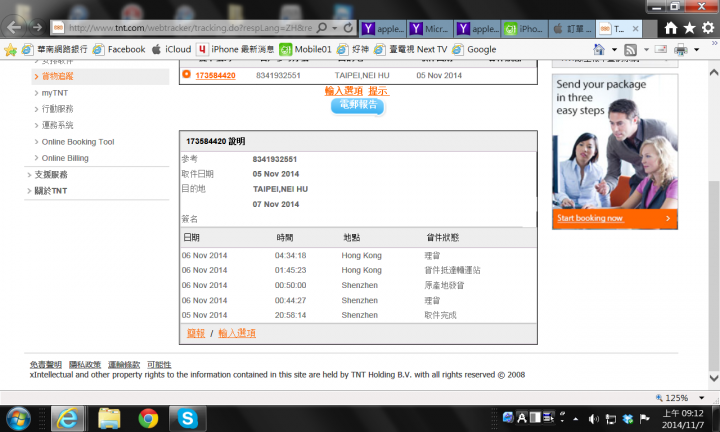Open 隱私政策 footer link
The height and width of the screenshot is (432, 720).
(84, 365)
